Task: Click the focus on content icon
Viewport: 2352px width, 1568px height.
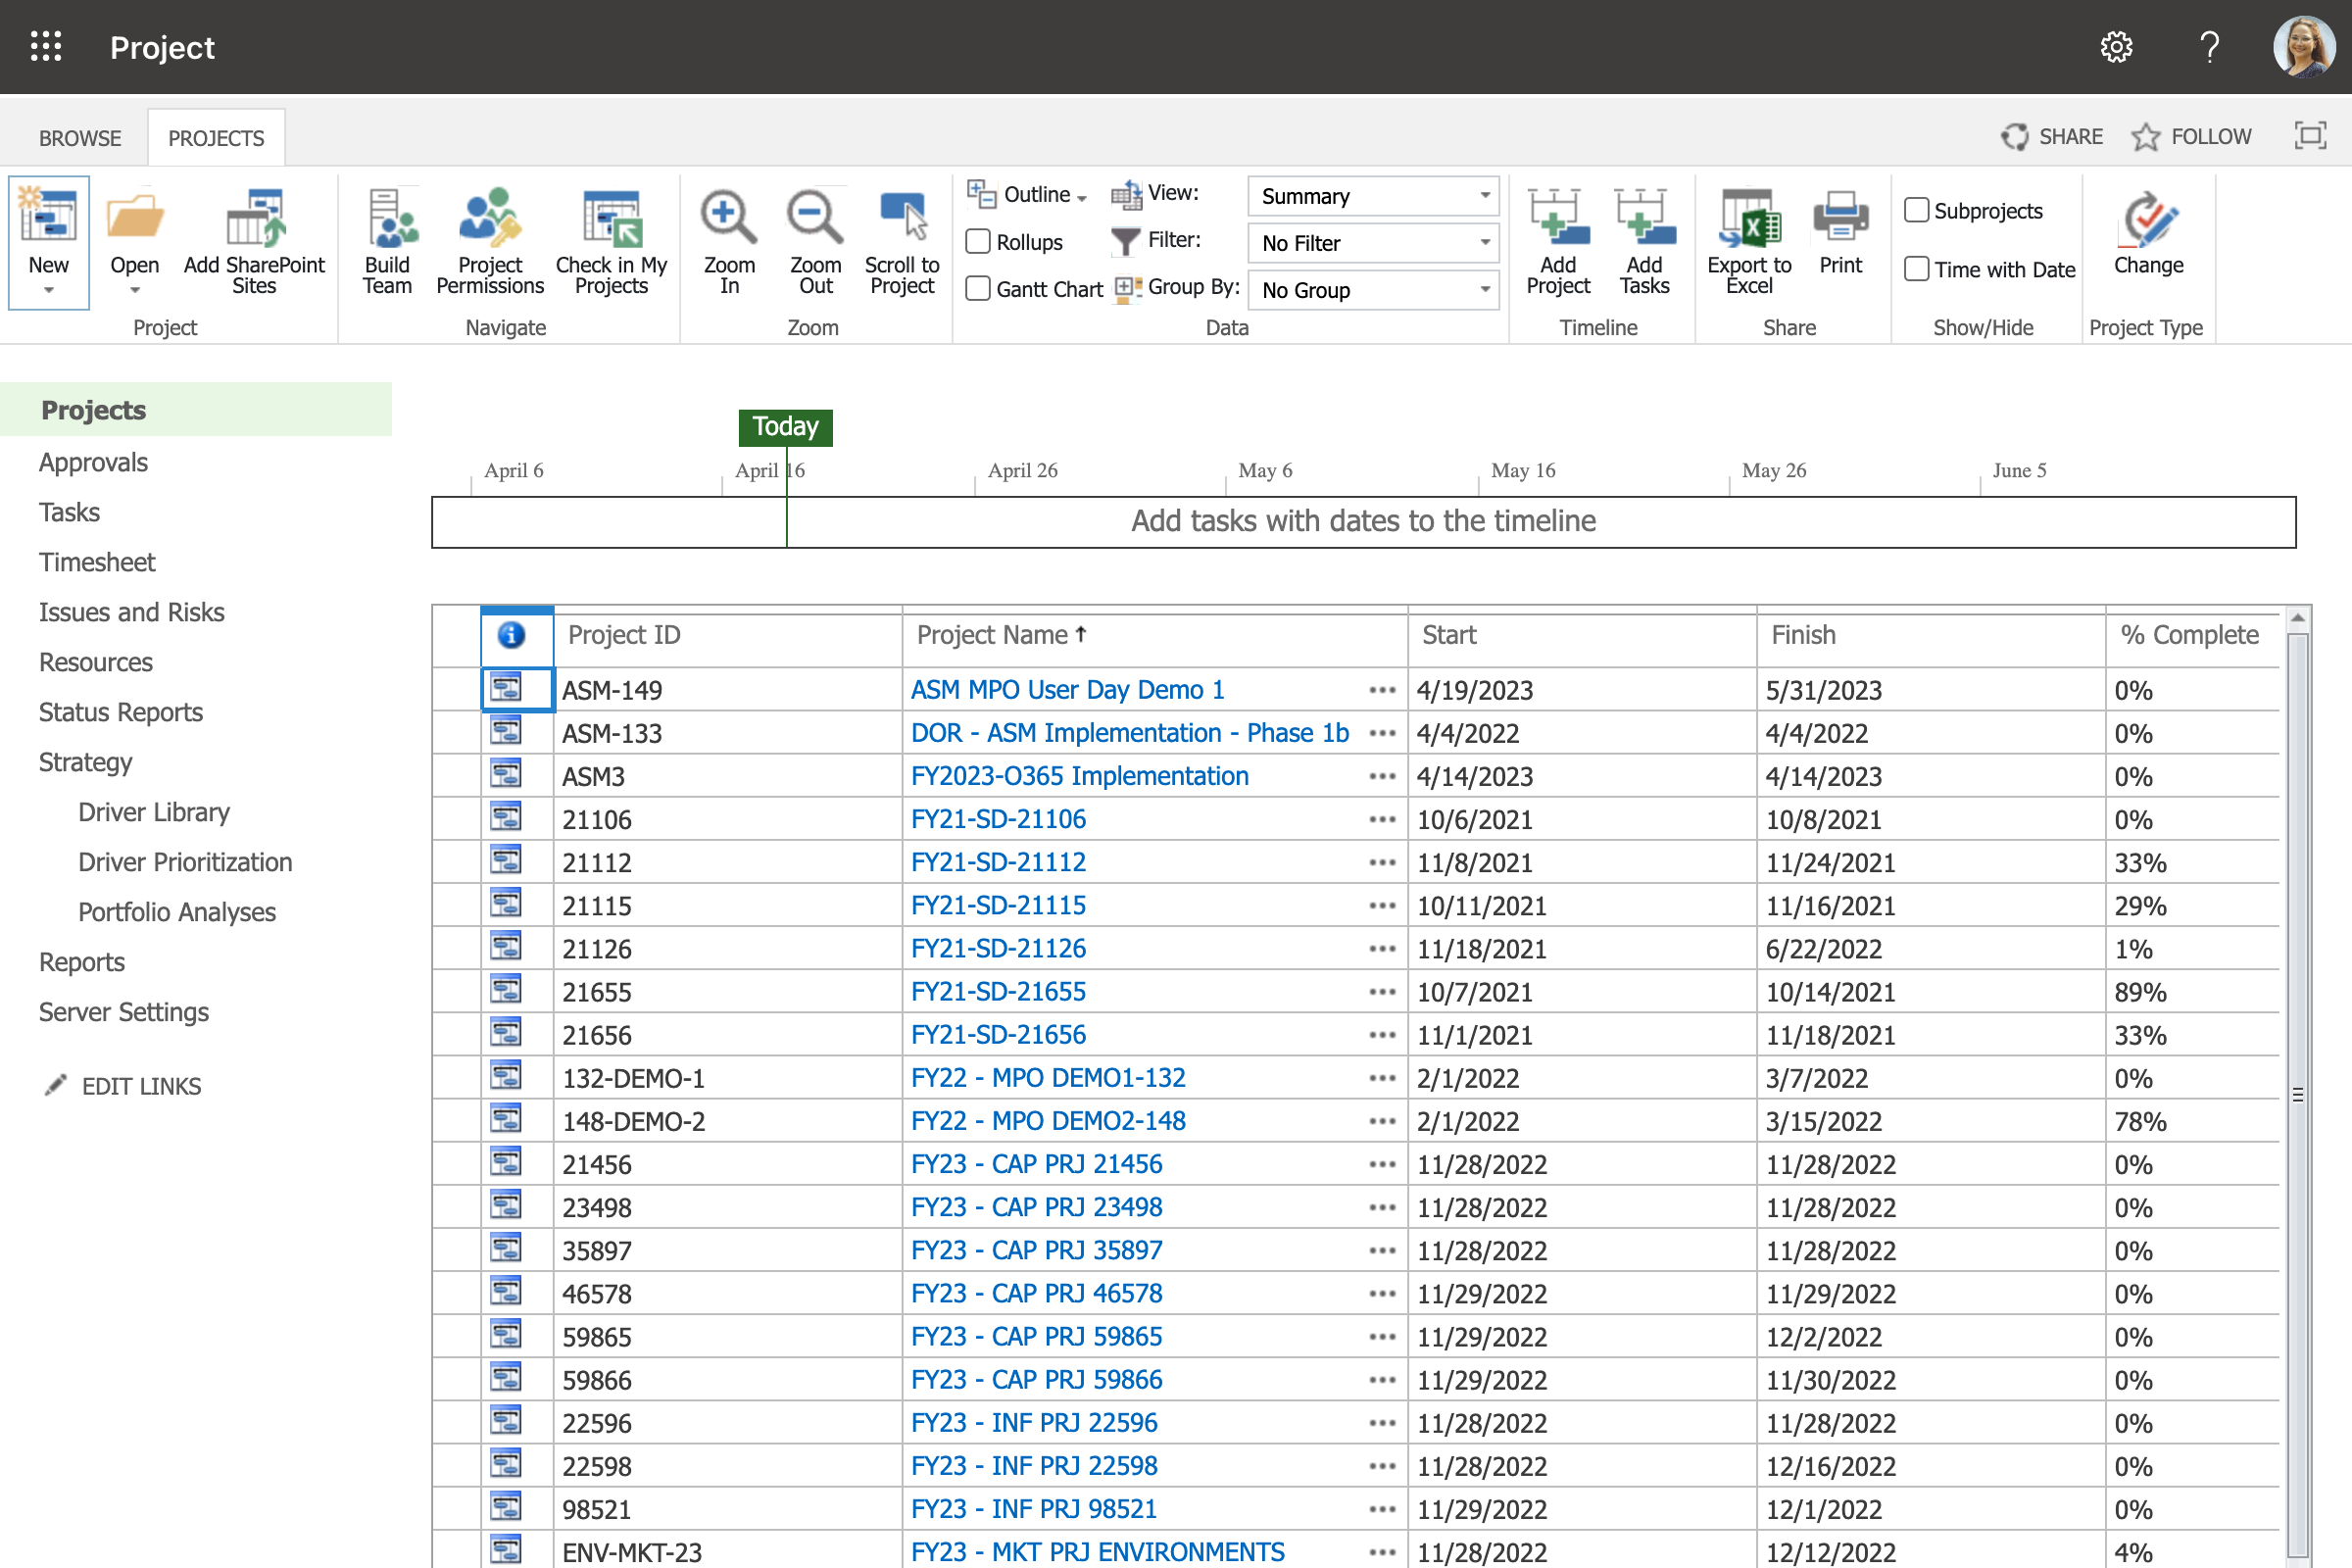Action: coord(2309,135)
